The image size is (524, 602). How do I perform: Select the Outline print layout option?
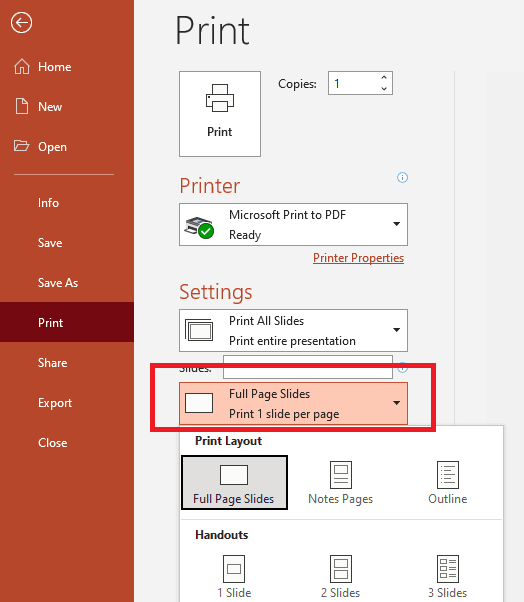pyautogui.click(x=448, y=483)
